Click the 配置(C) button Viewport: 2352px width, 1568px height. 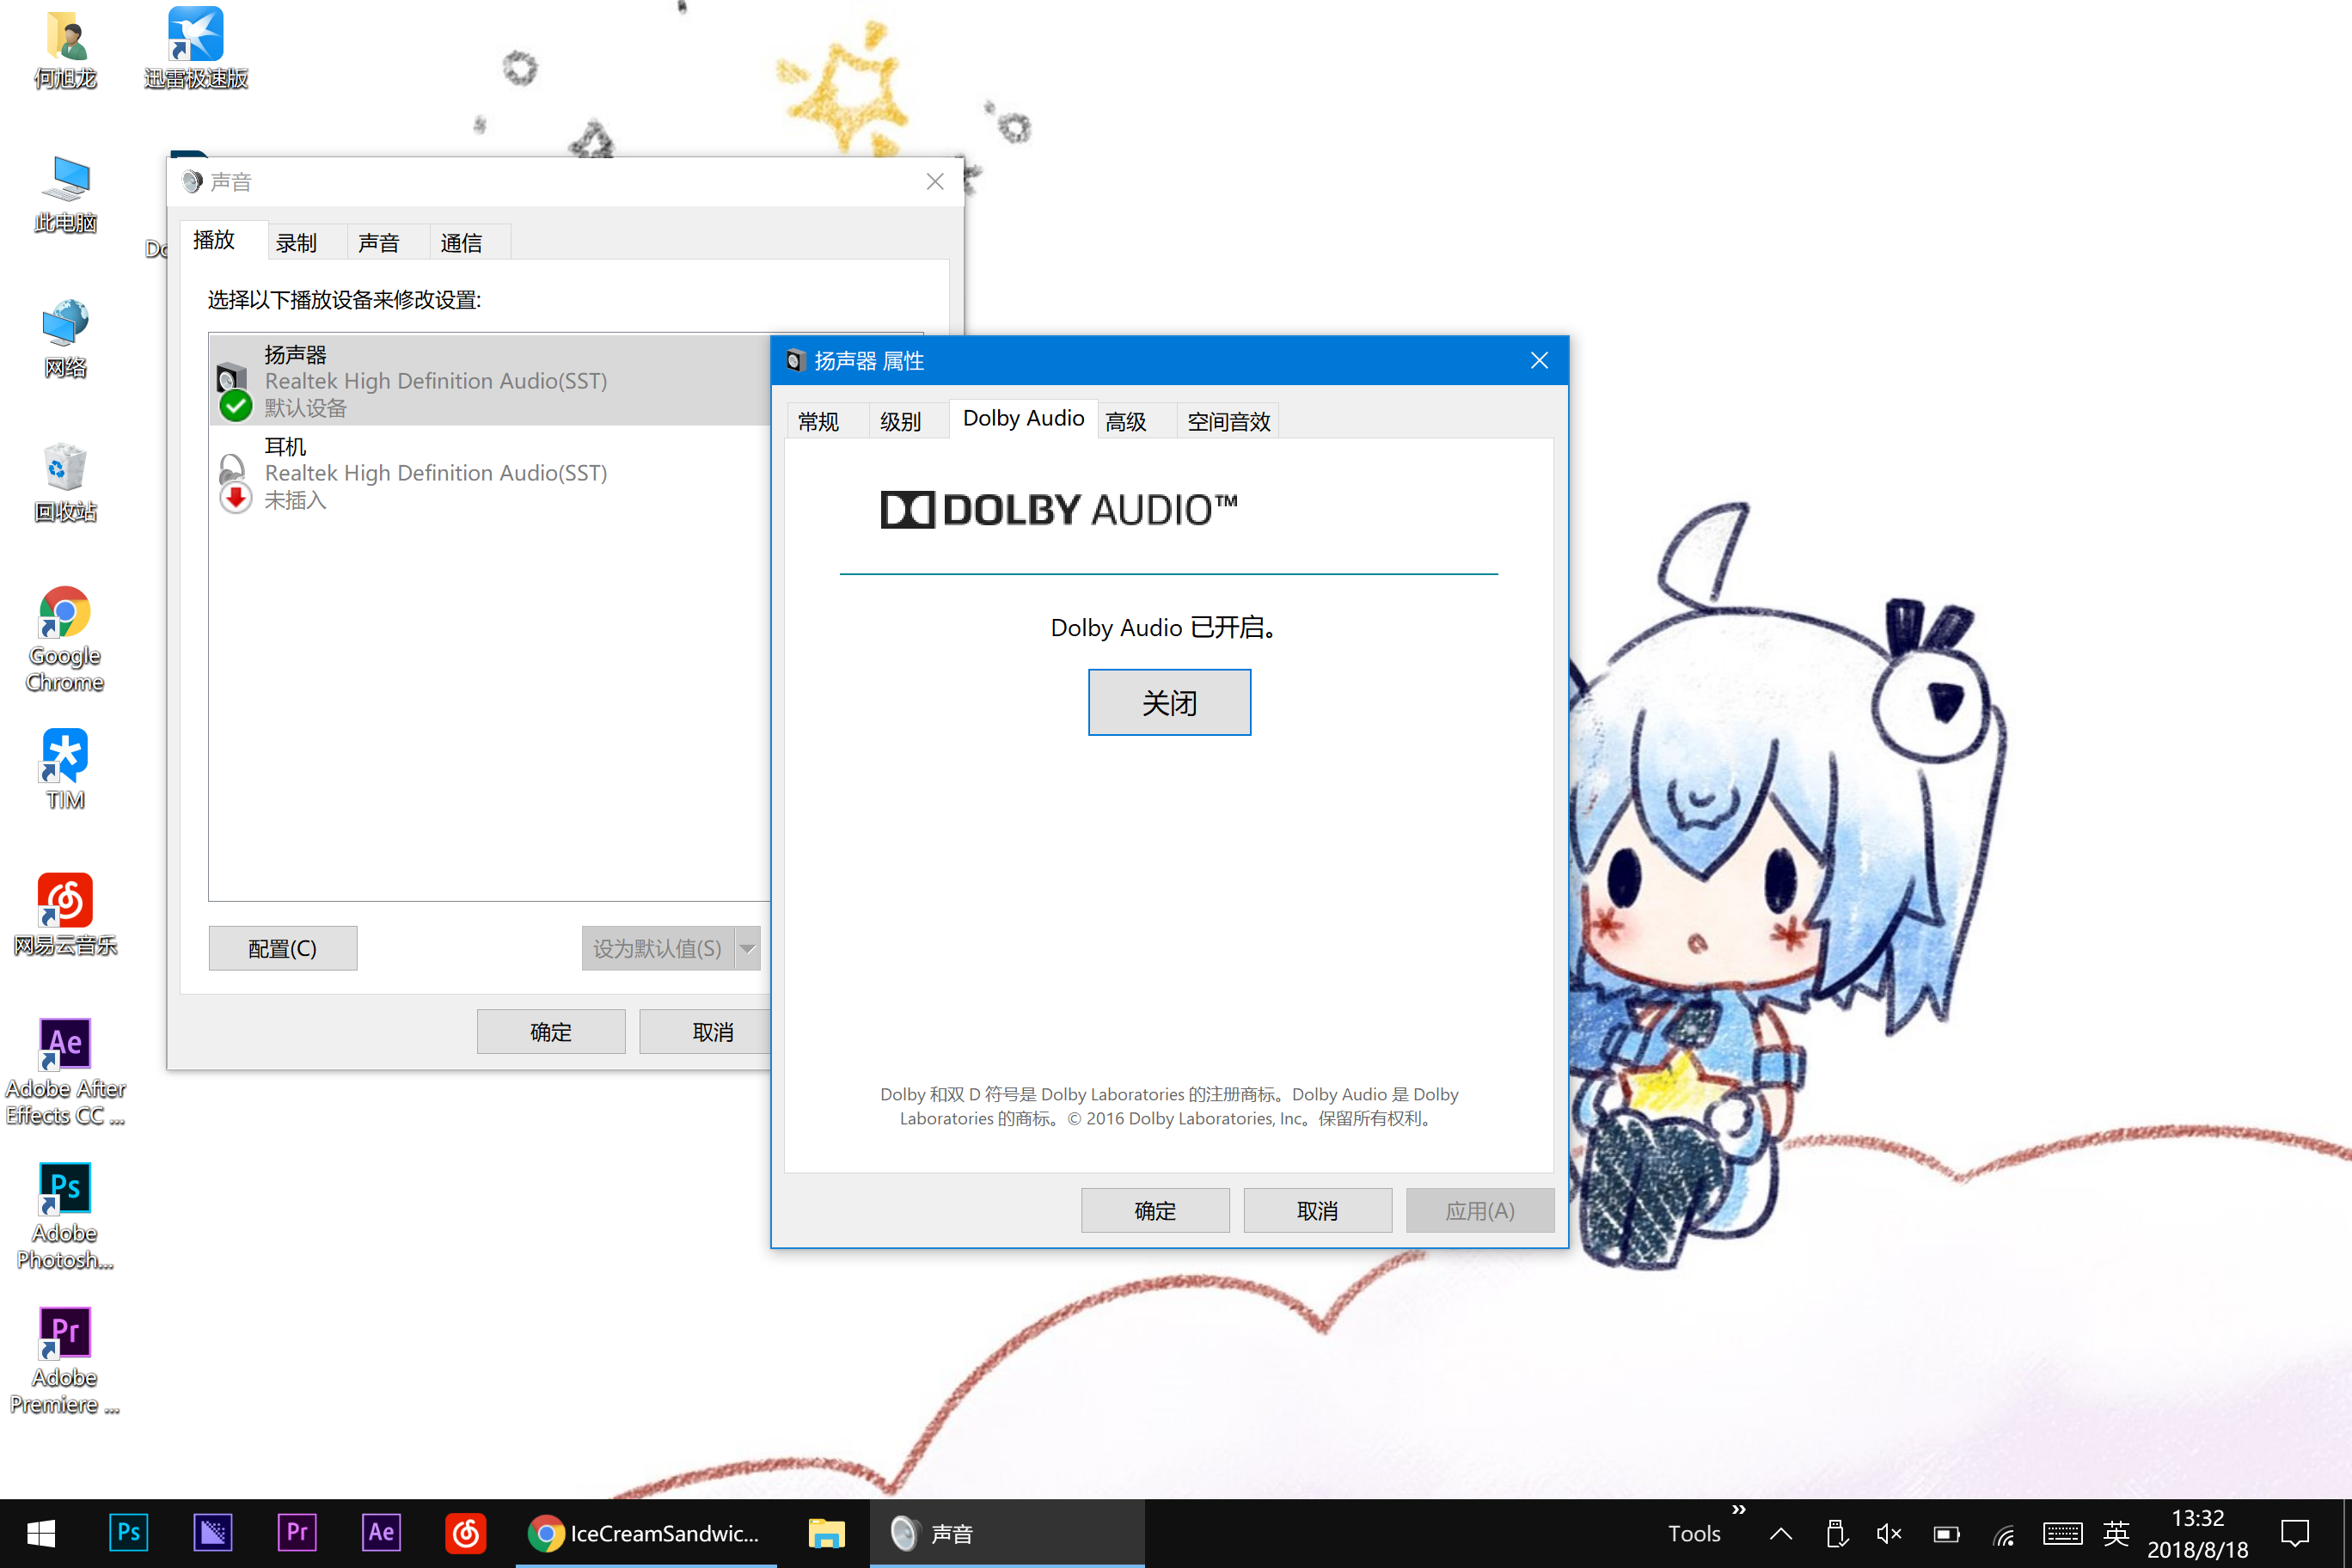[282, 948]
